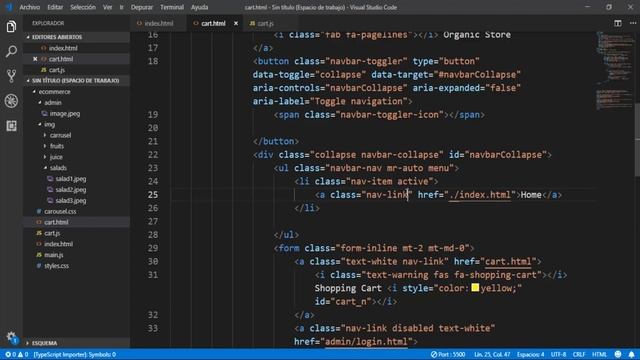The height and width of the screenshot is (360, 640).
Task: Change indentation via Espacios: 4
Action: point(530,354)
